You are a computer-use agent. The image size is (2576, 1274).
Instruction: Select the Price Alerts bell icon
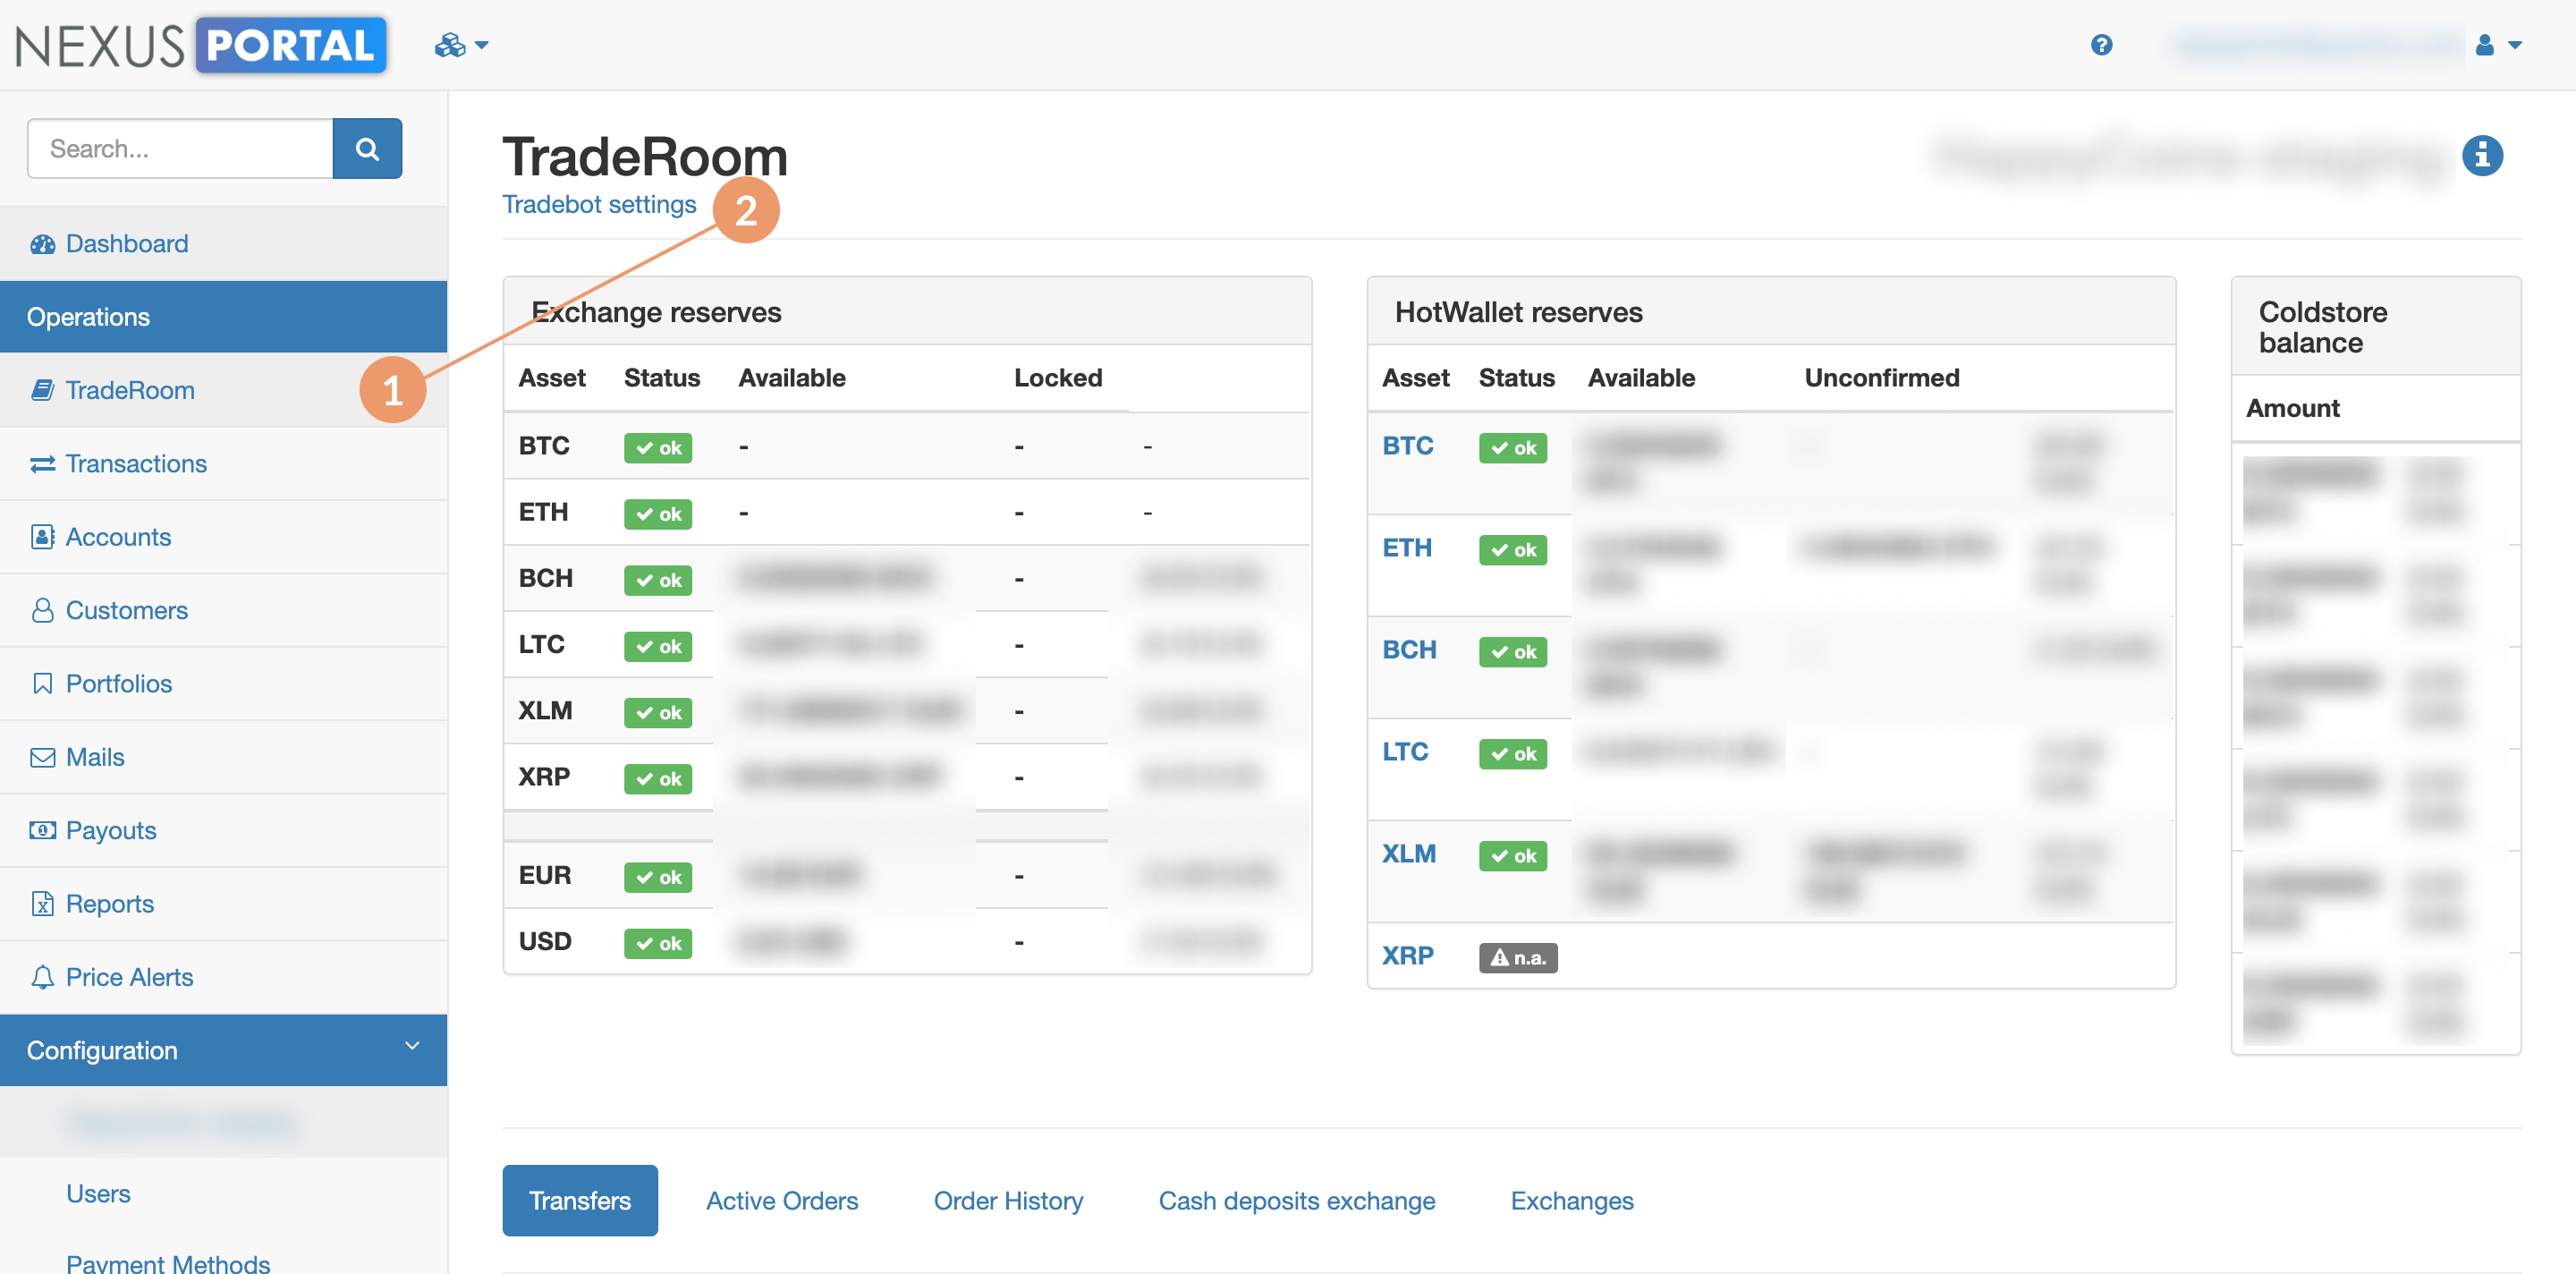pyautogui.click(x=42, y=976)
